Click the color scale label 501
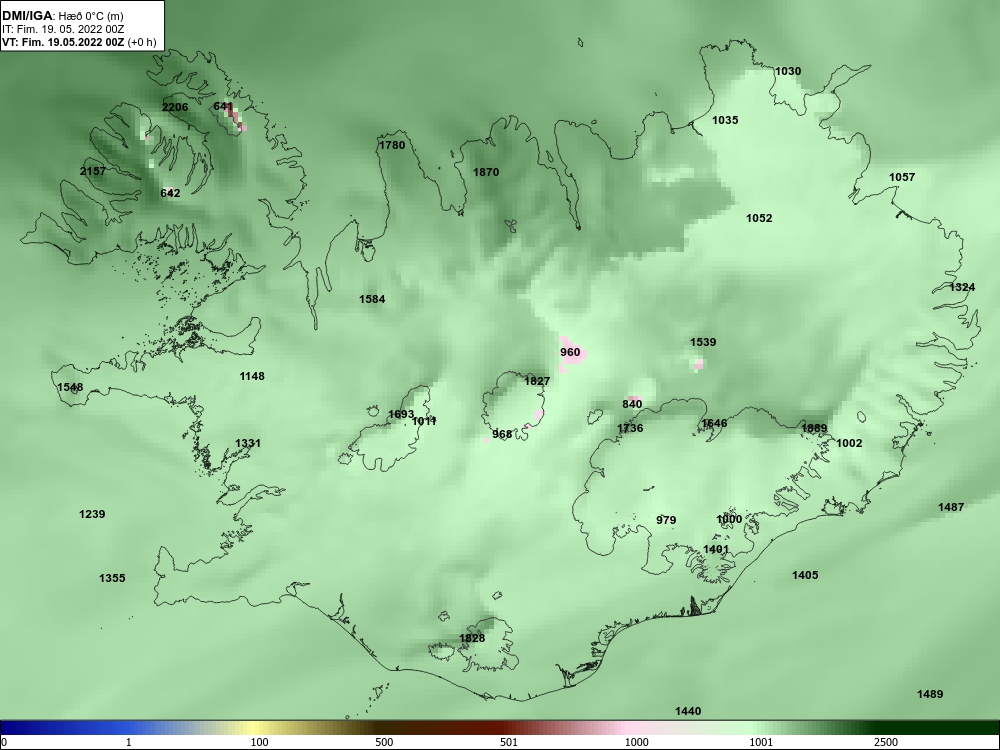Screen dimensions: 1000x750 pyautogui.click(x=510, y=742)
